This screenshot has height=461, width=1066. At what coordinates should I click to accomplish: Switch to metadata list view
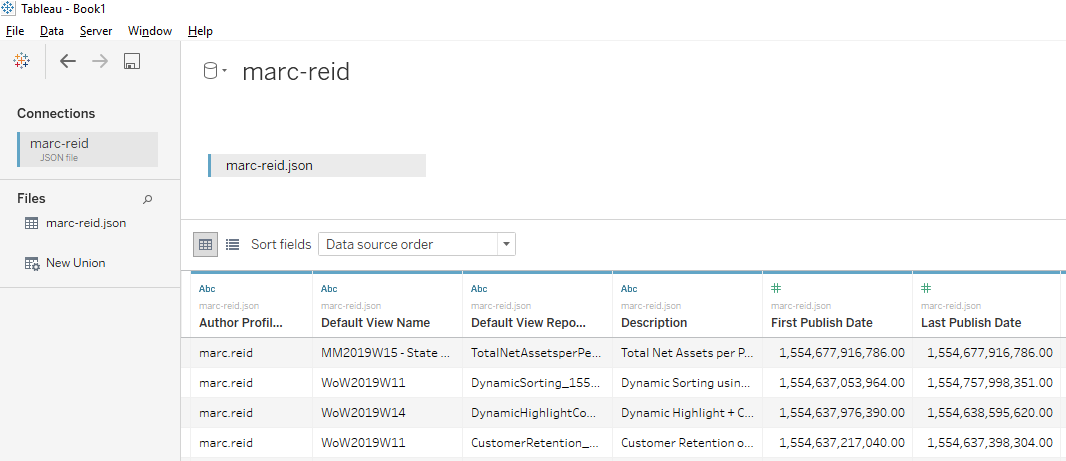[232, 244]
